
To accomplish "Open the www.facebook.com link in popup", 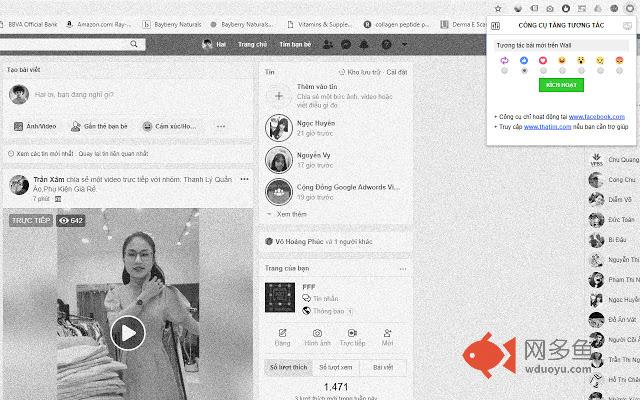I will (597, 117).
